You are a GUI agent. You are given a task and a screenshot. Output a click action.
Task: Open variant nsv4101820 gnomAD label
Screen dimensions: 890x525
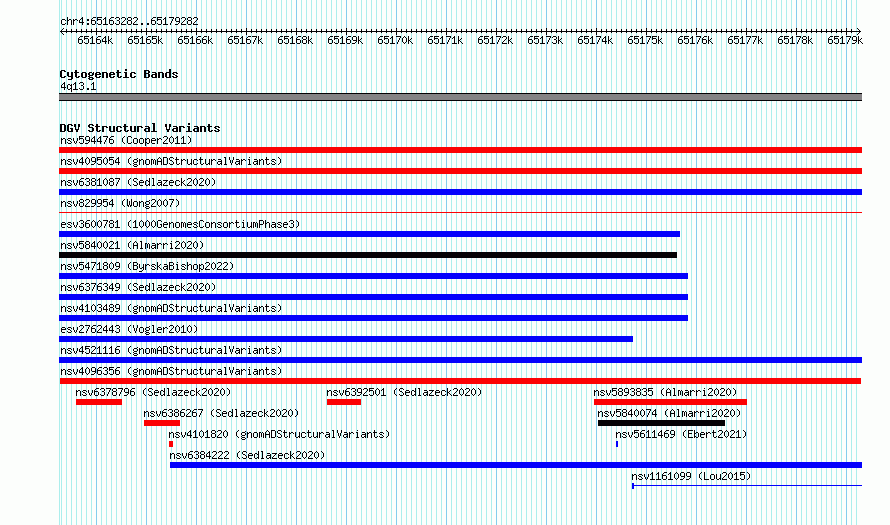coord(279,434)
